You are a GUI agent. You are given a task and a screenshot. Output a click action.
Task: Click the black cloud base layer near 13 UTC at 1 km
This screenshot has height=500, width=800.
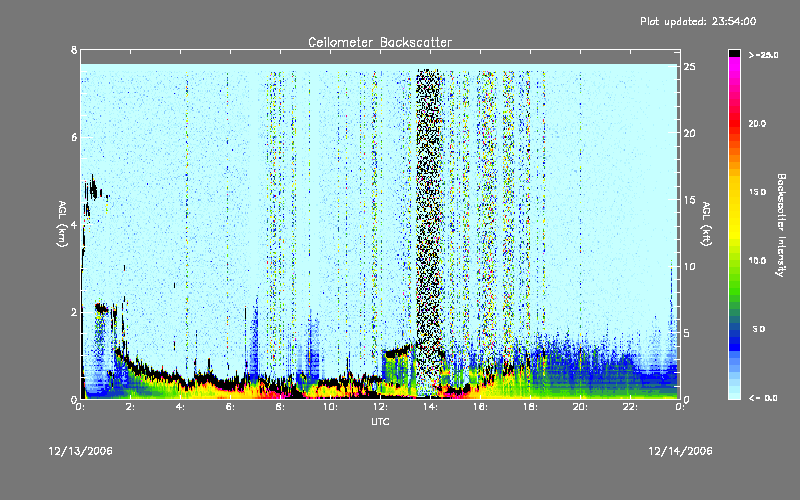pyautogui.click(x=398, y=352)
